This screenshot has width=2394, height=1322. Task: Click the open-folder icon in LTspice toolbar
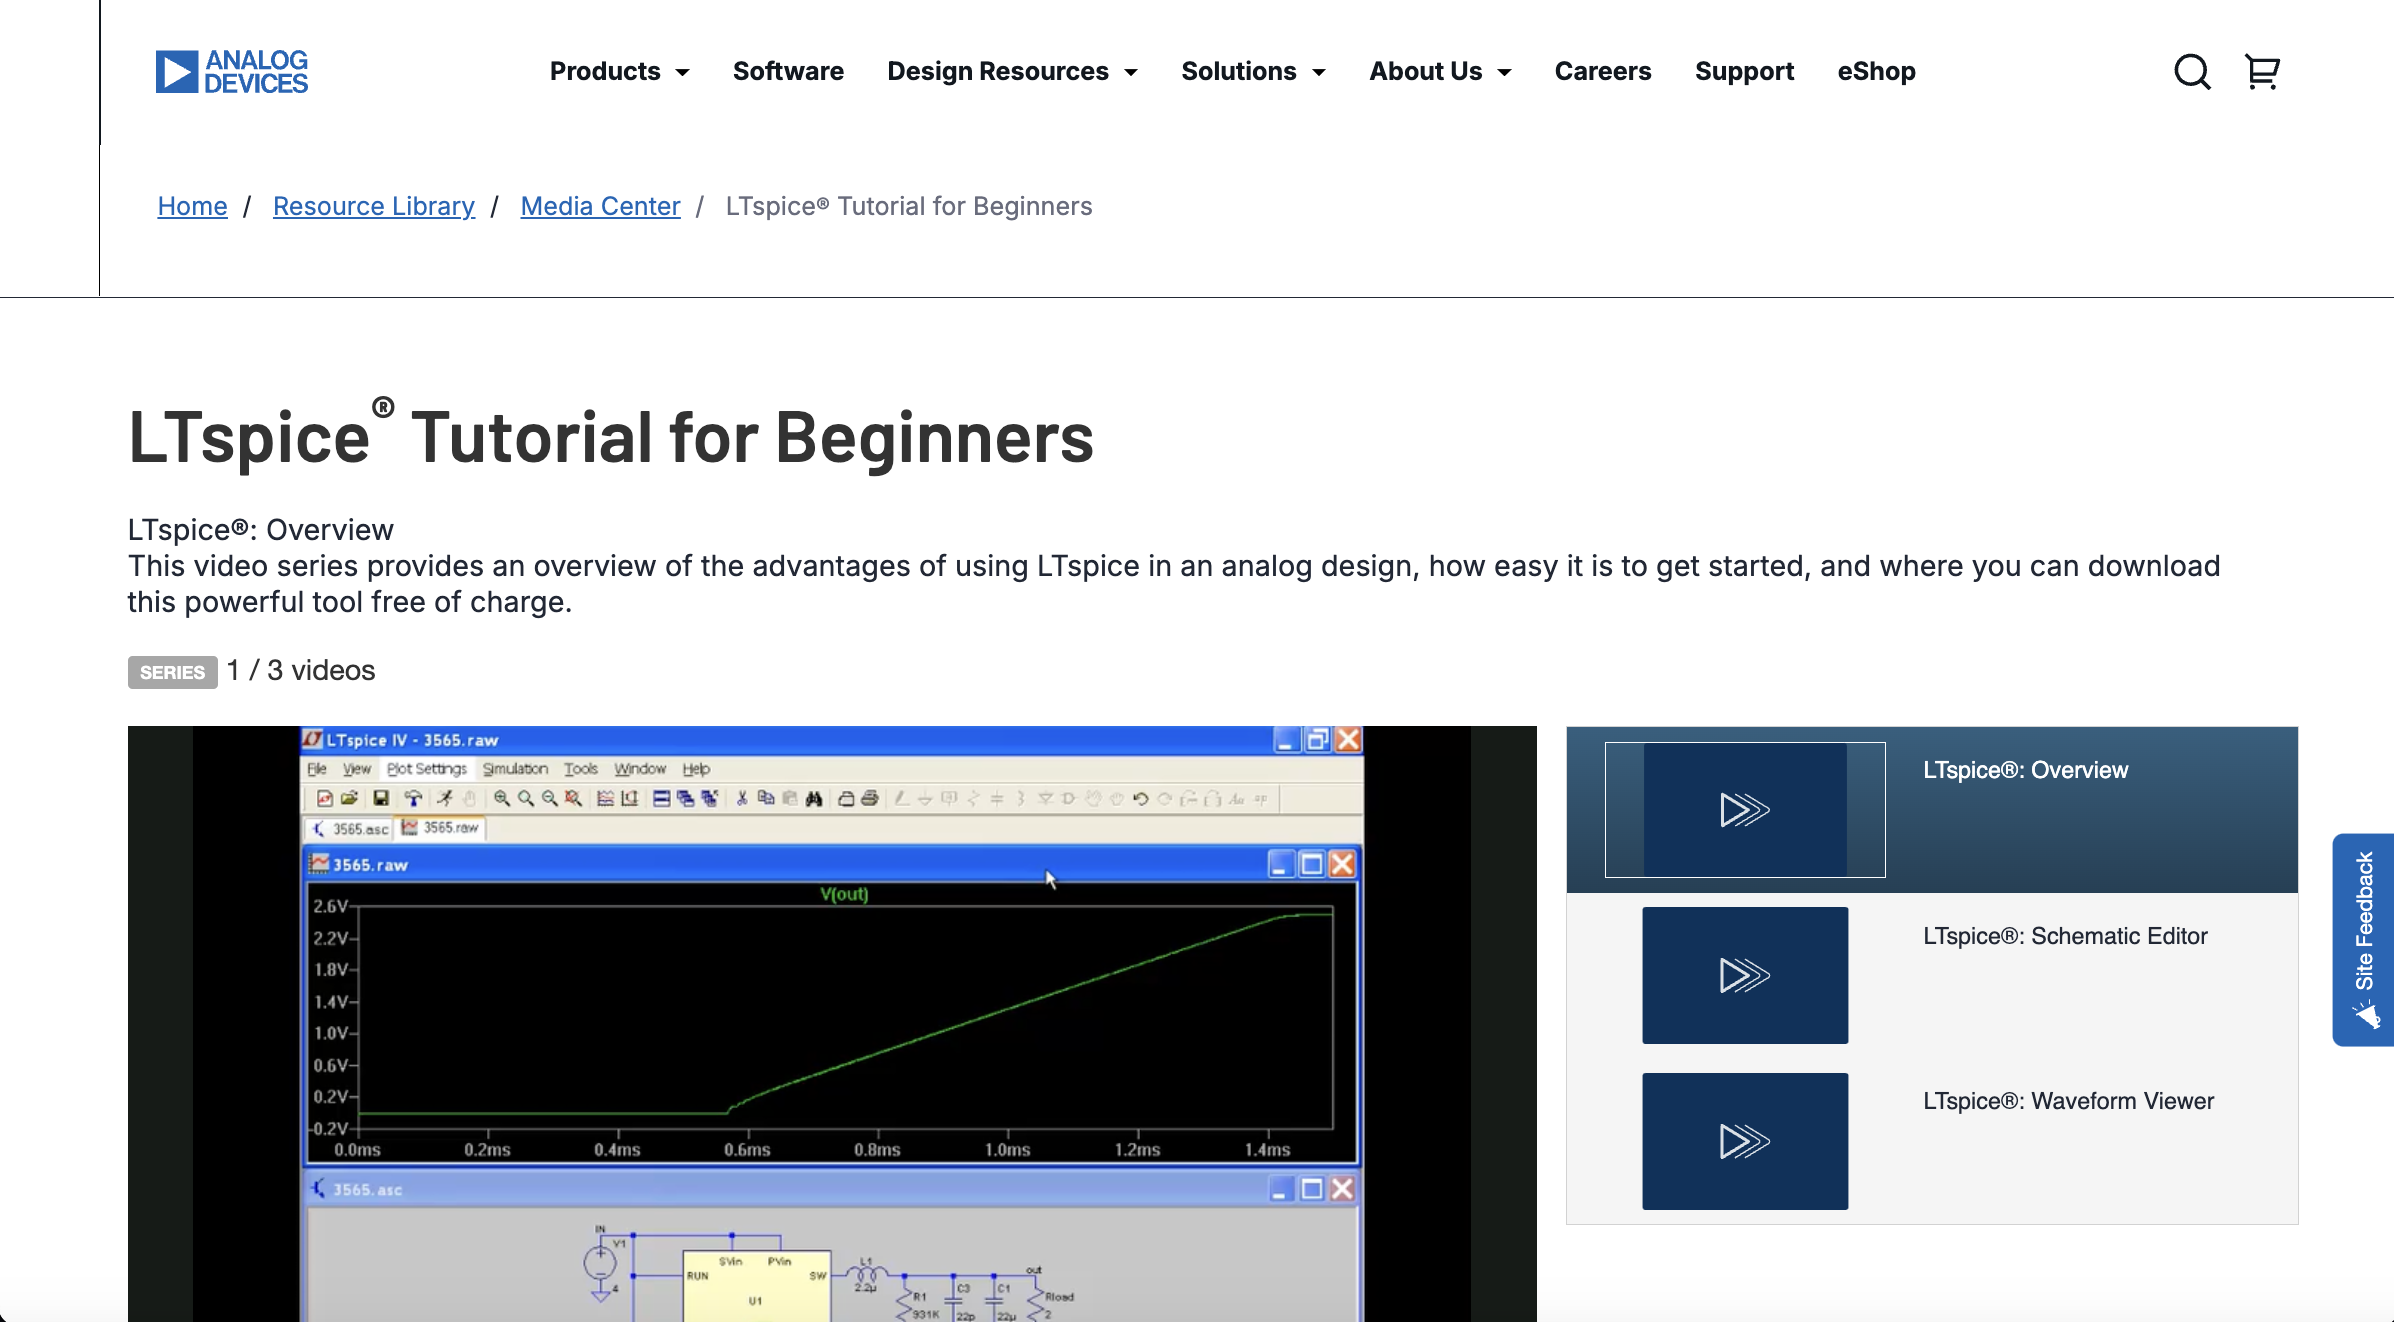[x=349, y=798]
